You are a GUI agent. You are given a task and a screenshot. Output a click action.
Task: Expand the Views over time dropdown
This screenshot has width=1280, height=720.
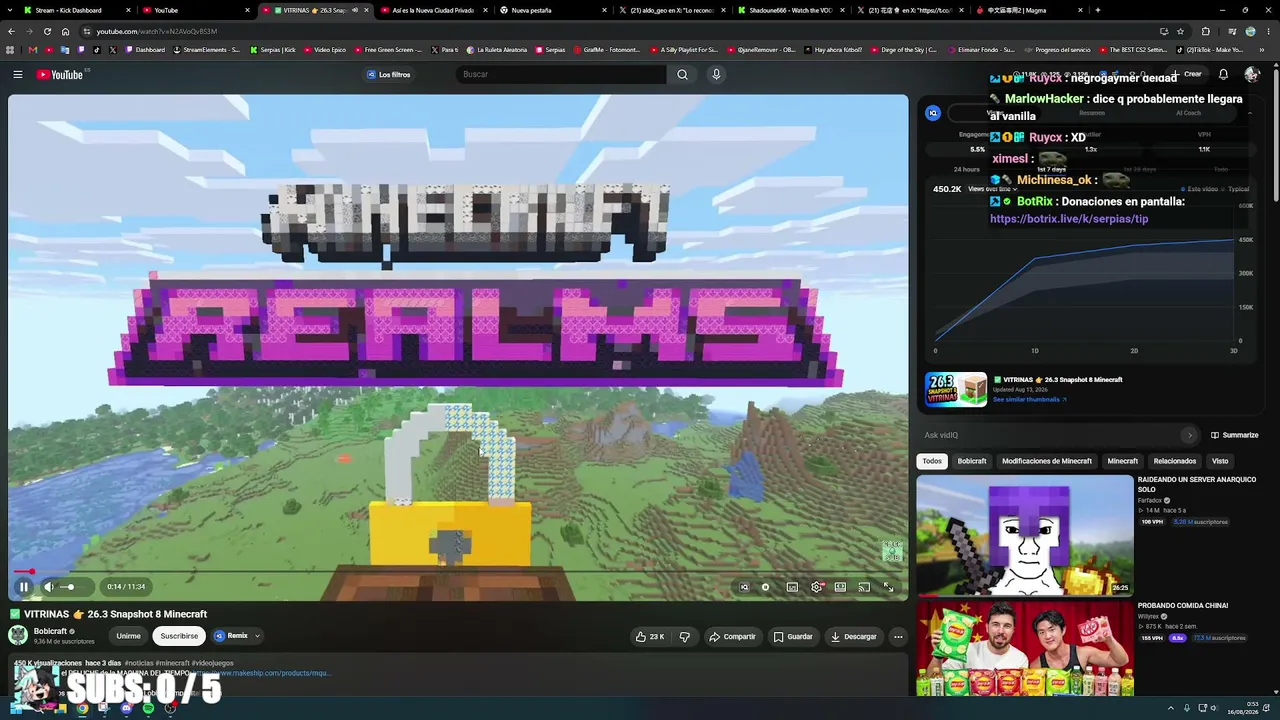coord(993,189)
